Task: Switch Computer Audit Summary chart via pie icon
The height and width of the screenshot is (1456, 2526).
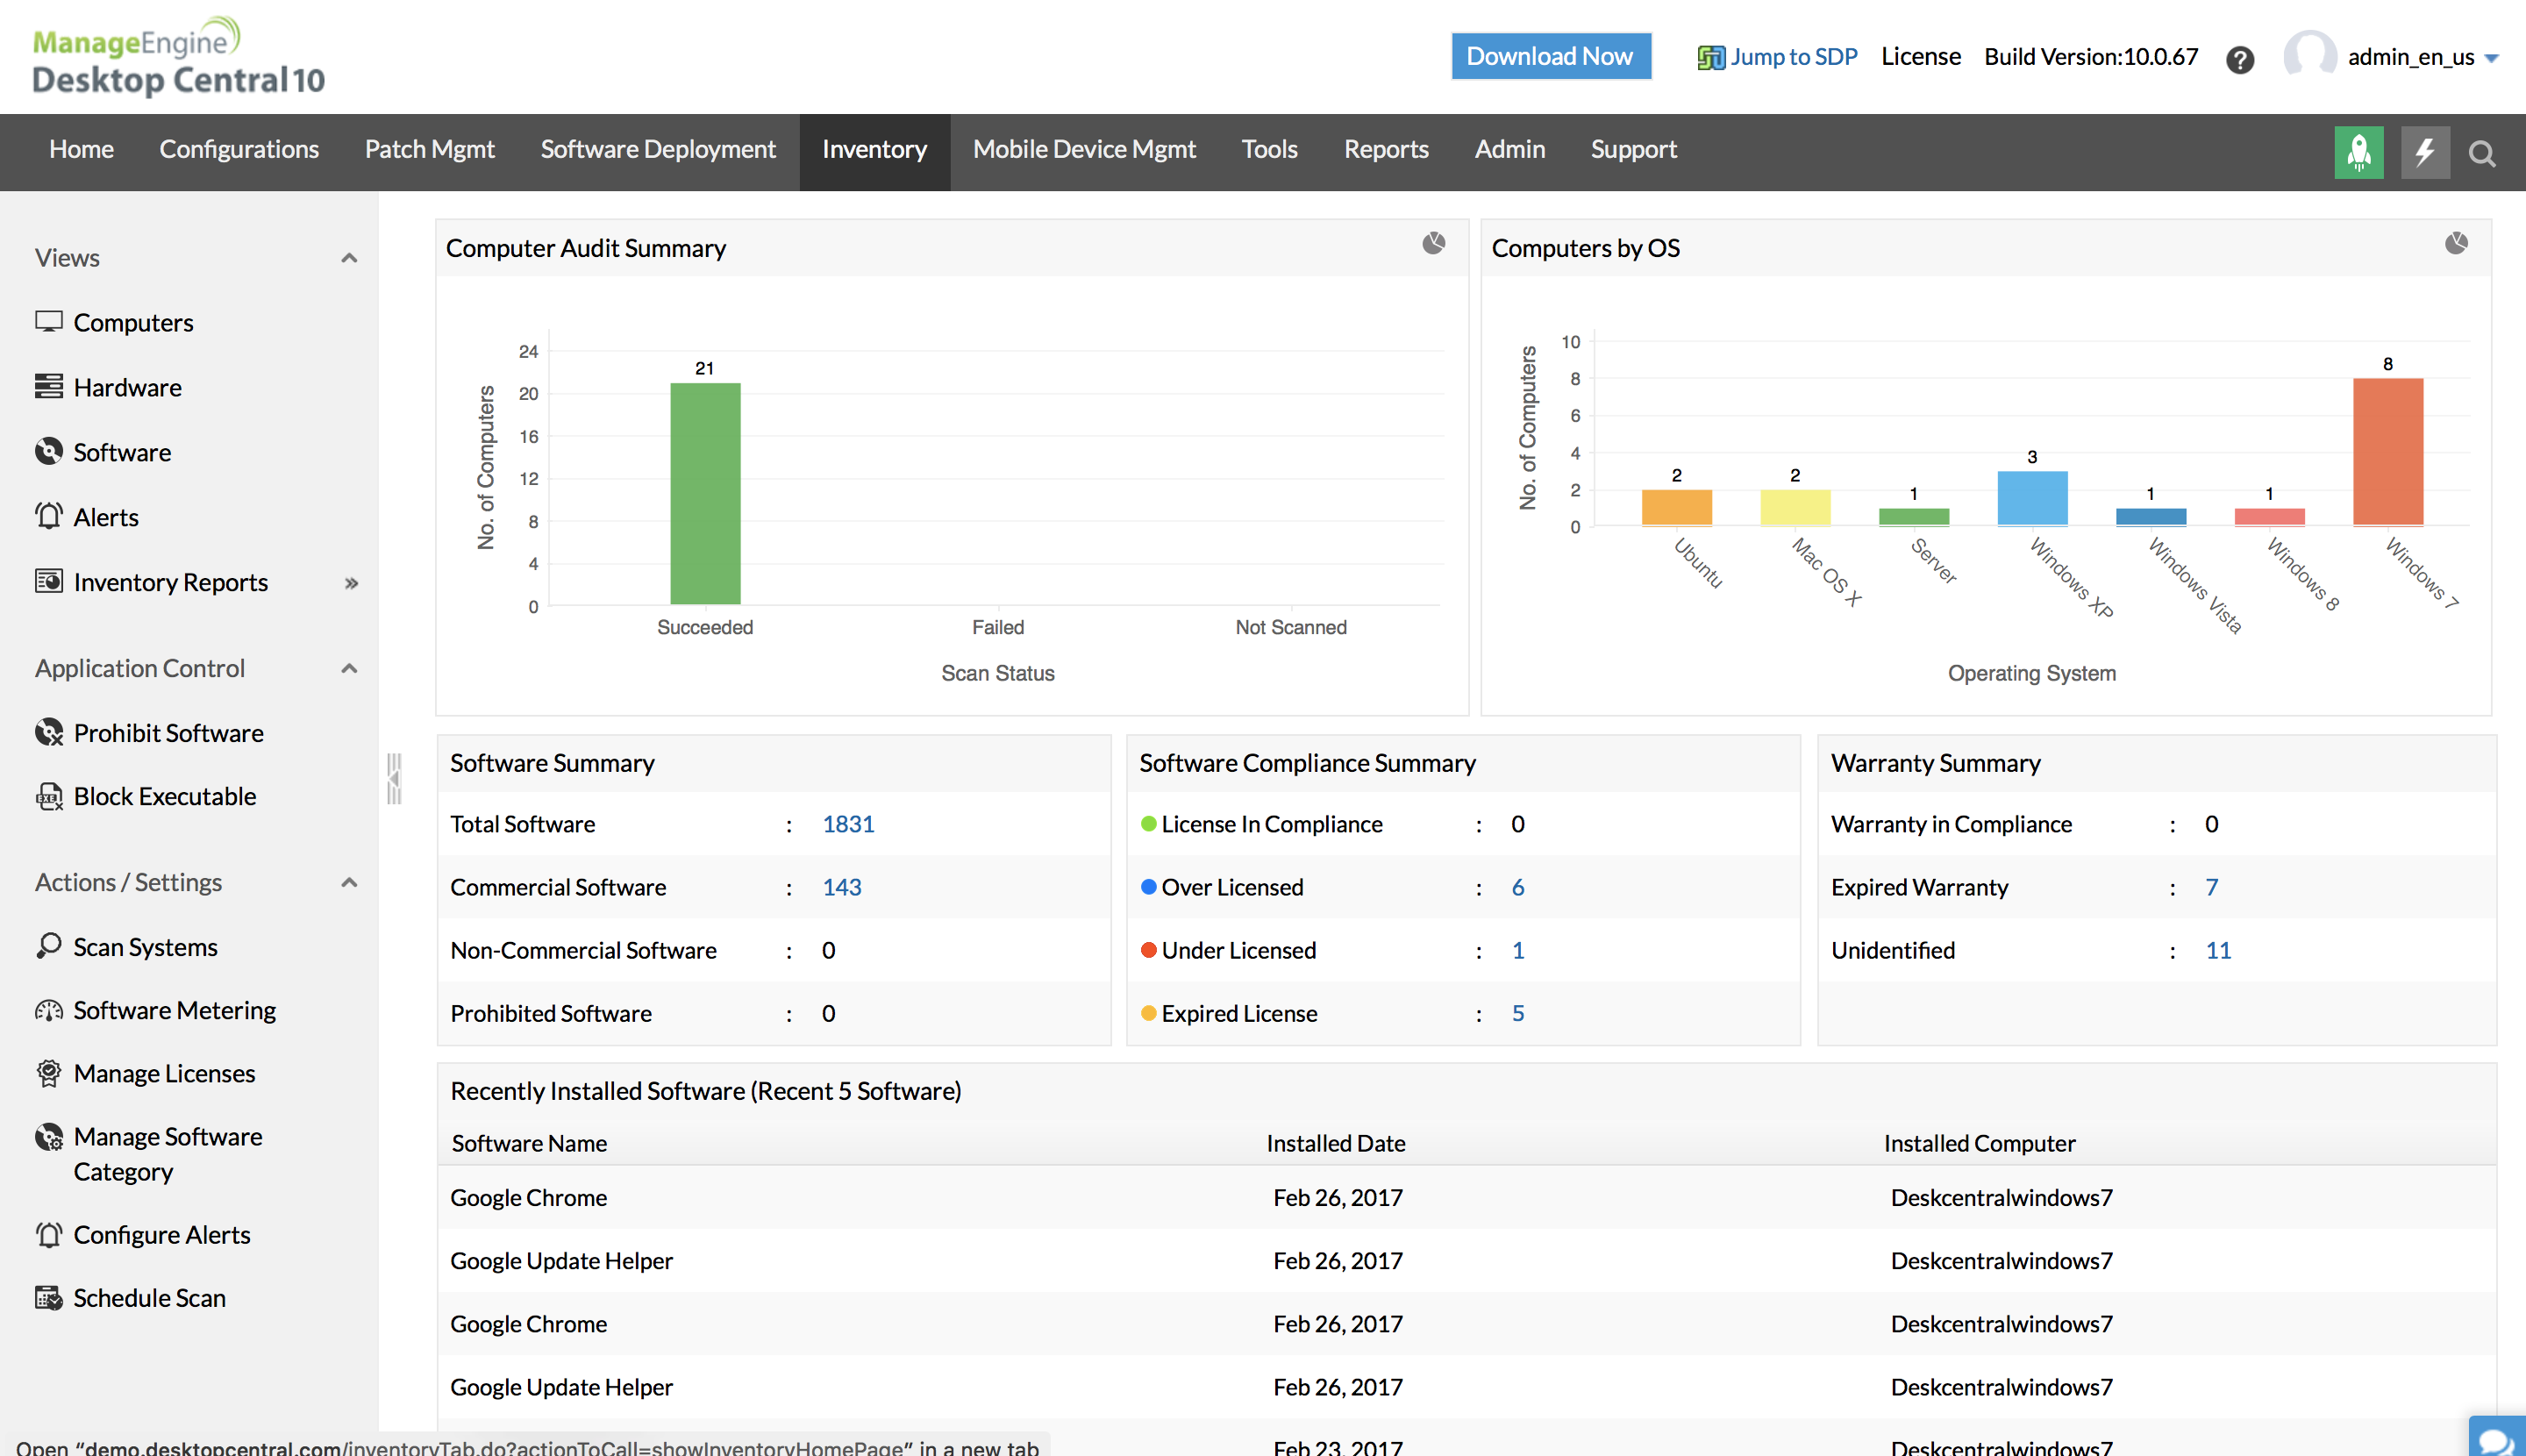Action: click(x=1433, y=243)
